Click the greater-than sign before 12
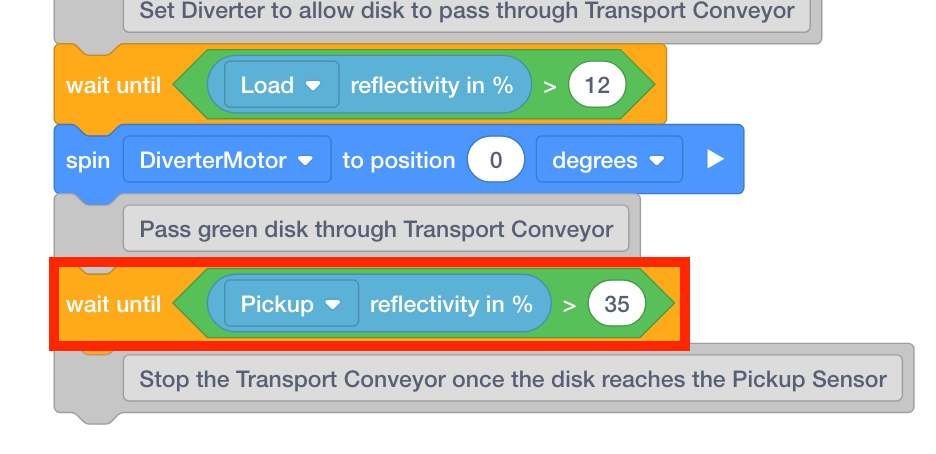 click(x=549, y=86)
